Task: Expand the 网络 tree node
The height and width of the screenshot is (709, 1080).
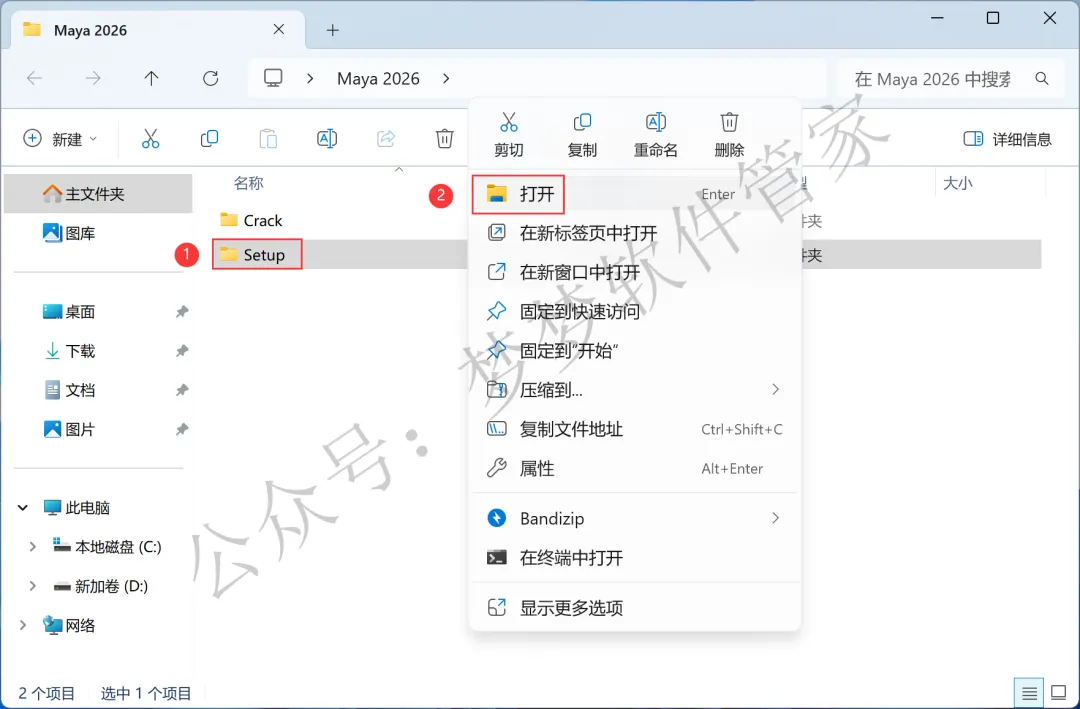Action: point(23,625)
